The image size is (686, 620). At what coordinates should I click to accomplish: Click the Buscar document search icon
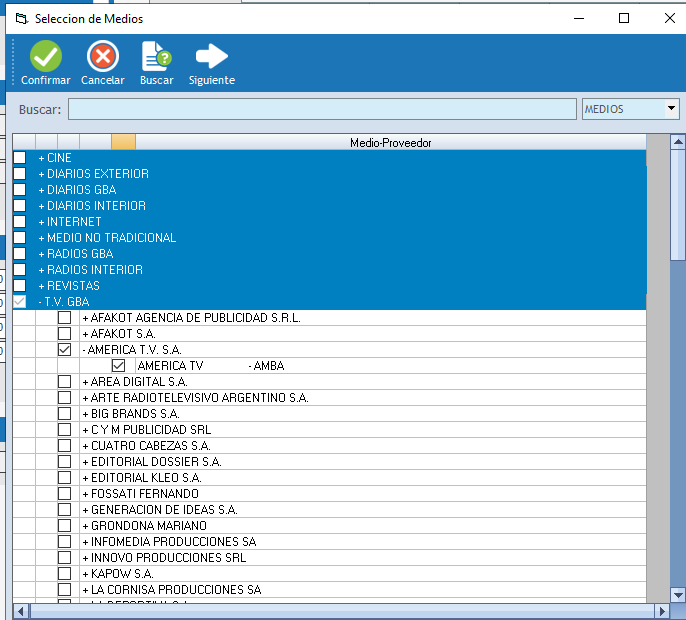click(156, 56)
